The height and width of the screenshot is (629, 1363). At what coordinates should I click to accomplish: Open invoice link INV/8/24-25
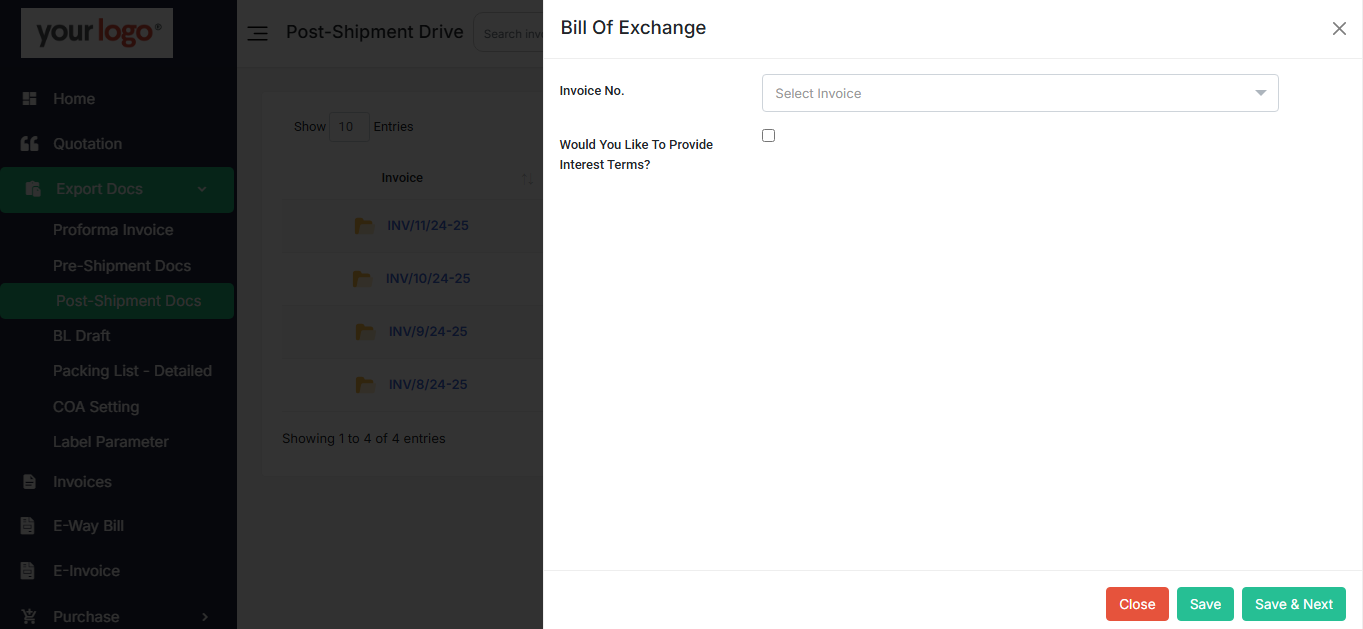pyautogui.click(x=428, y=385)
